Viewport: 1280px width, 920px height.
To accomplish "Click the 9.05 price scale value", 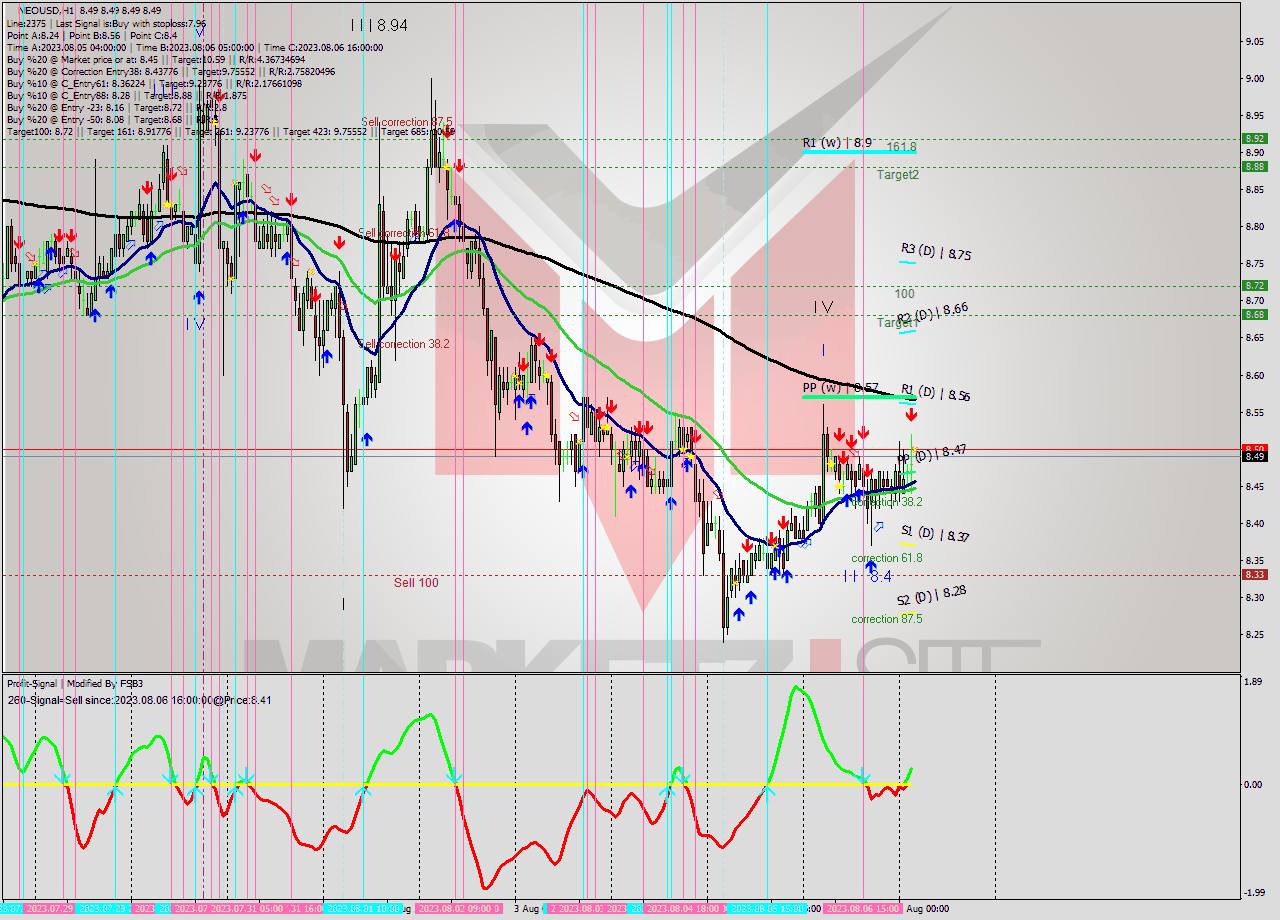I will click(x=1254, y=41).
